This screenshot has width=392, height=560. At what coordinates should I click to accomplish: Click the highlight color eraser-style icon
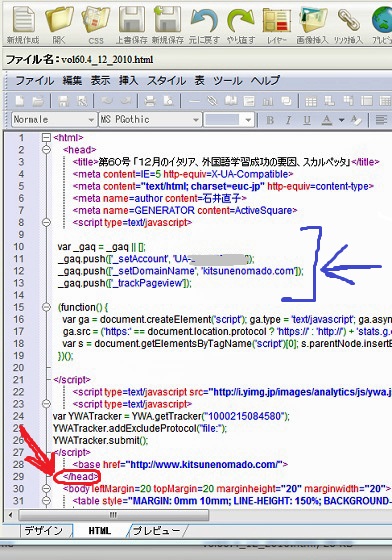(356, 120)
